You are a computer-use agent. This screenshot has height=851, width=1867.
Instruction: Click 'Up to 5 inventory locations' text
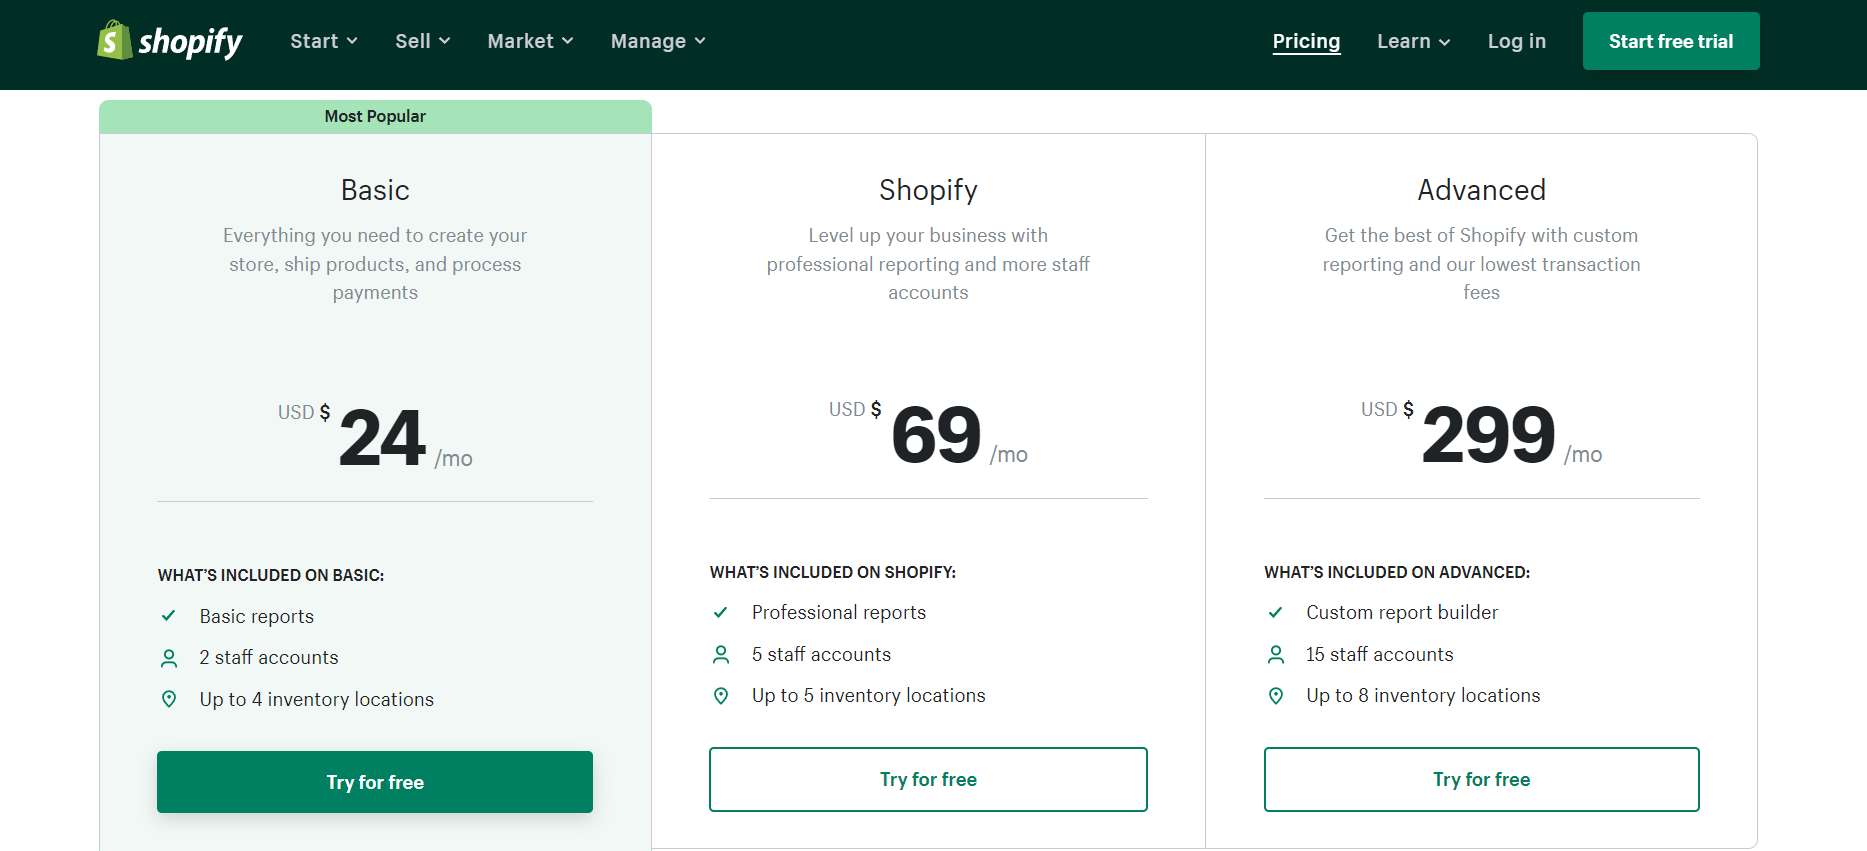869,695
